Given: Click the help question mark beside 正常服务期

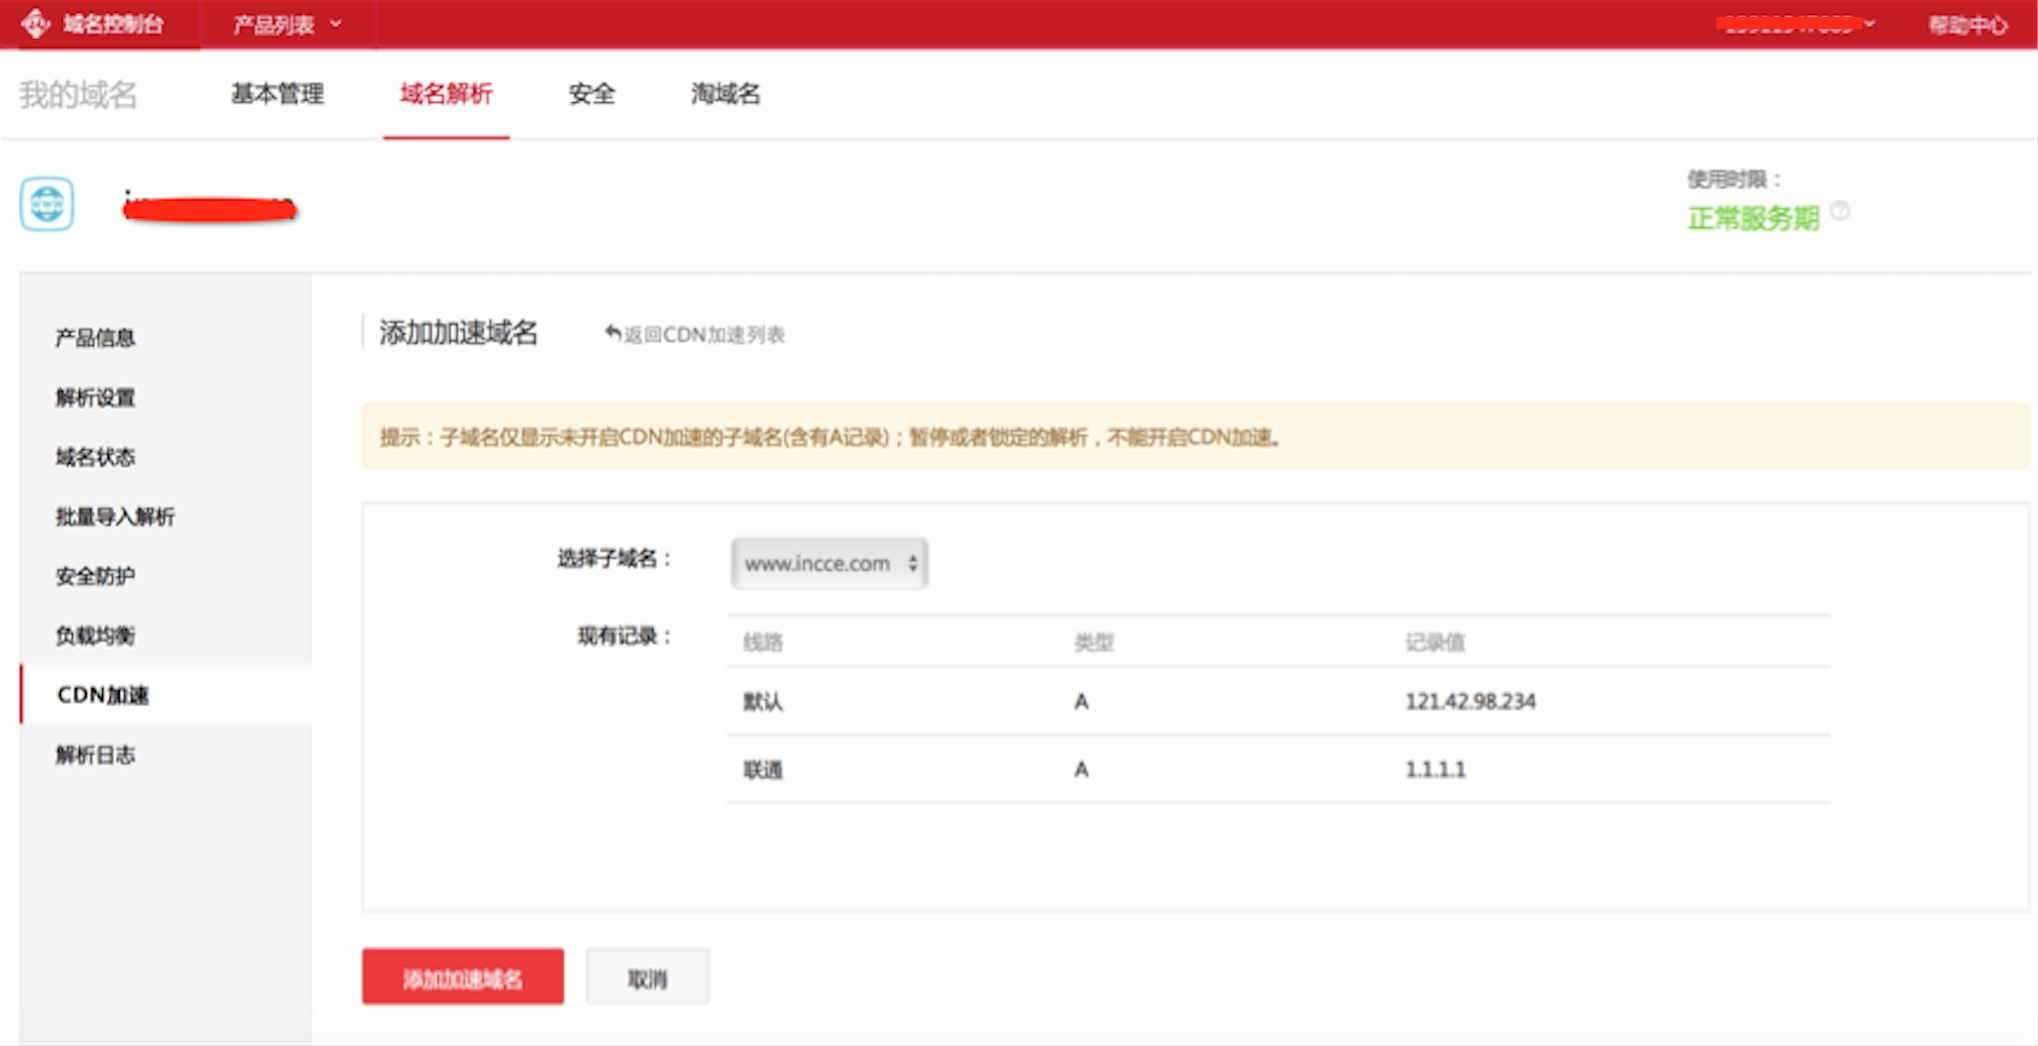Looking at the screenshot, I should (1839, 211).
